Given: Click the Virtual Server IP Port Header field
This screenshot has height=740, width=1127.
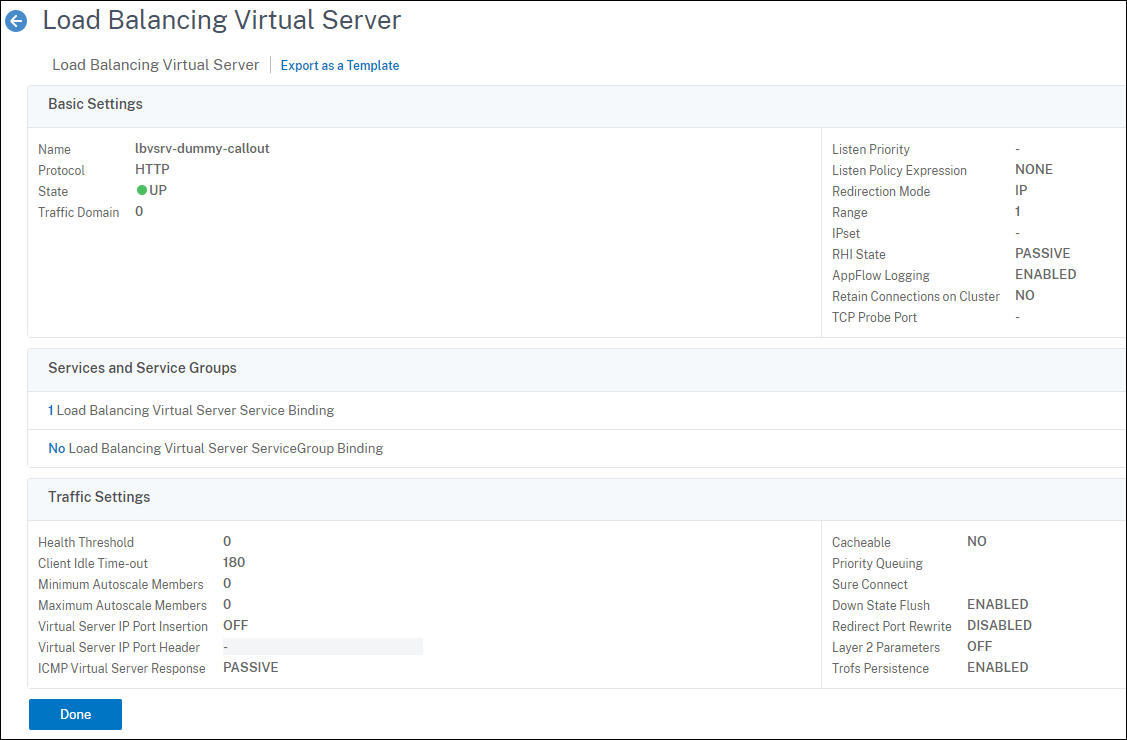Looking at the screenshot, I should pos(322,647).
